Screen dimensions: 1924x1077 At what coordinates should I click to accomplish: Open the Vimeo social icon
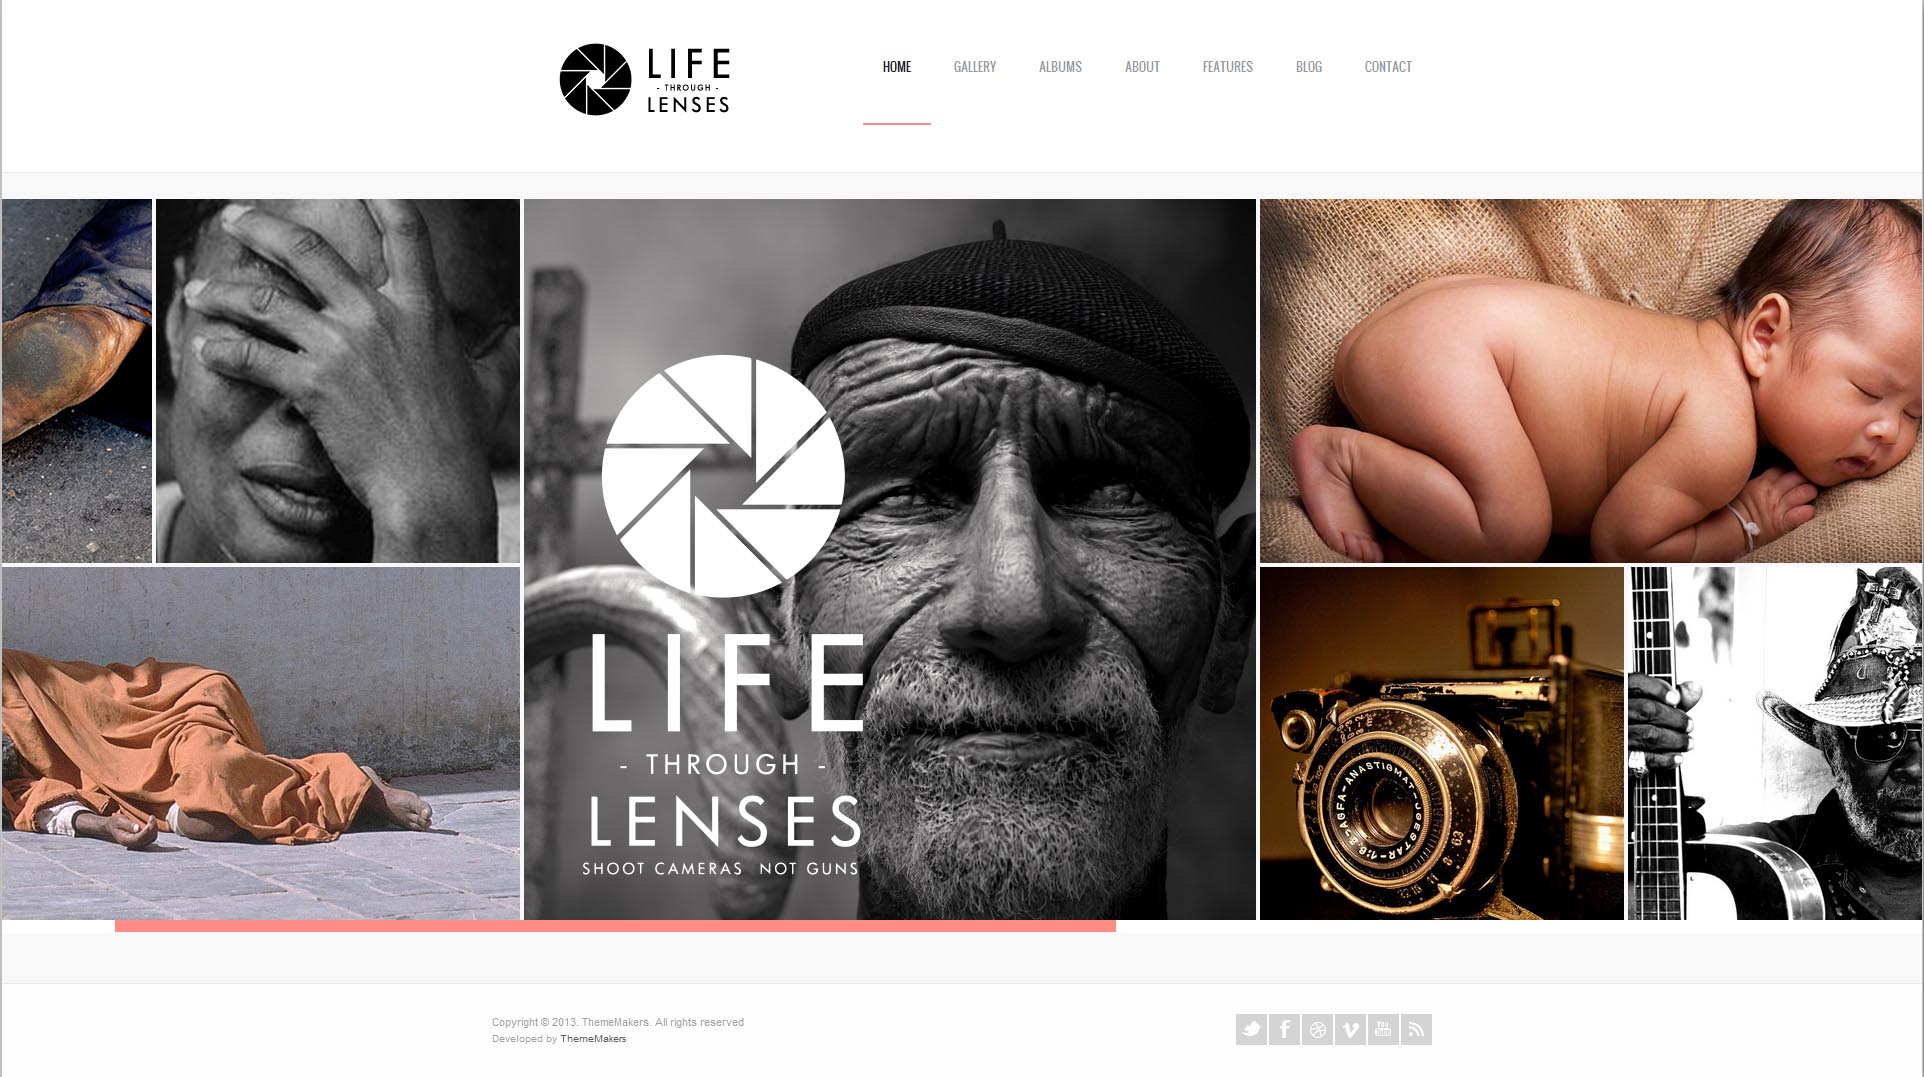pos(1350,1029)
